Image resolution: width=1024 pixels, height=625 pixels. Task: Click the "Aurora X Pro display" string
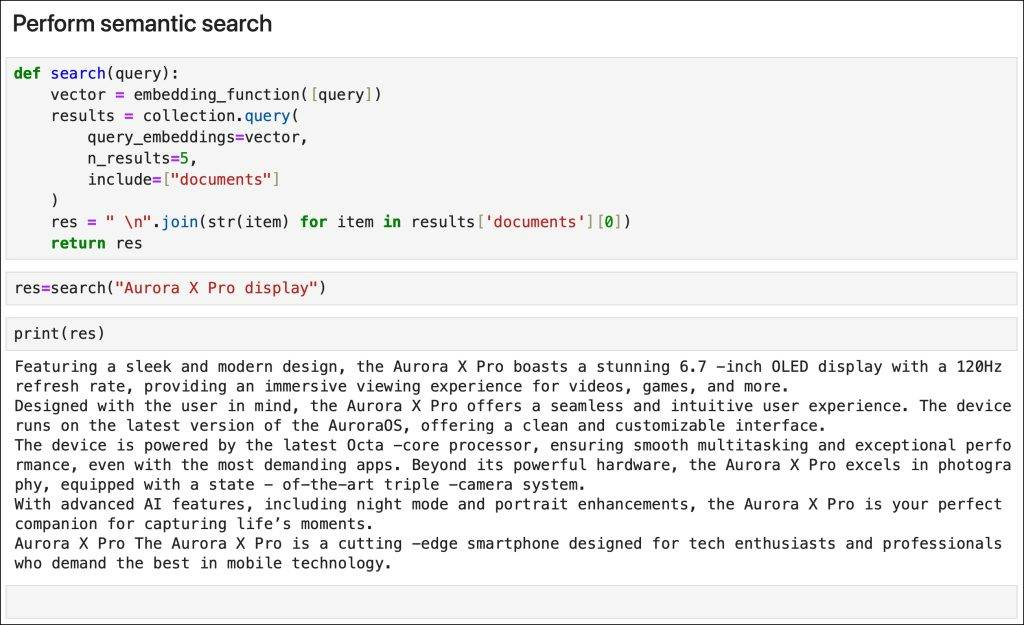216,289
